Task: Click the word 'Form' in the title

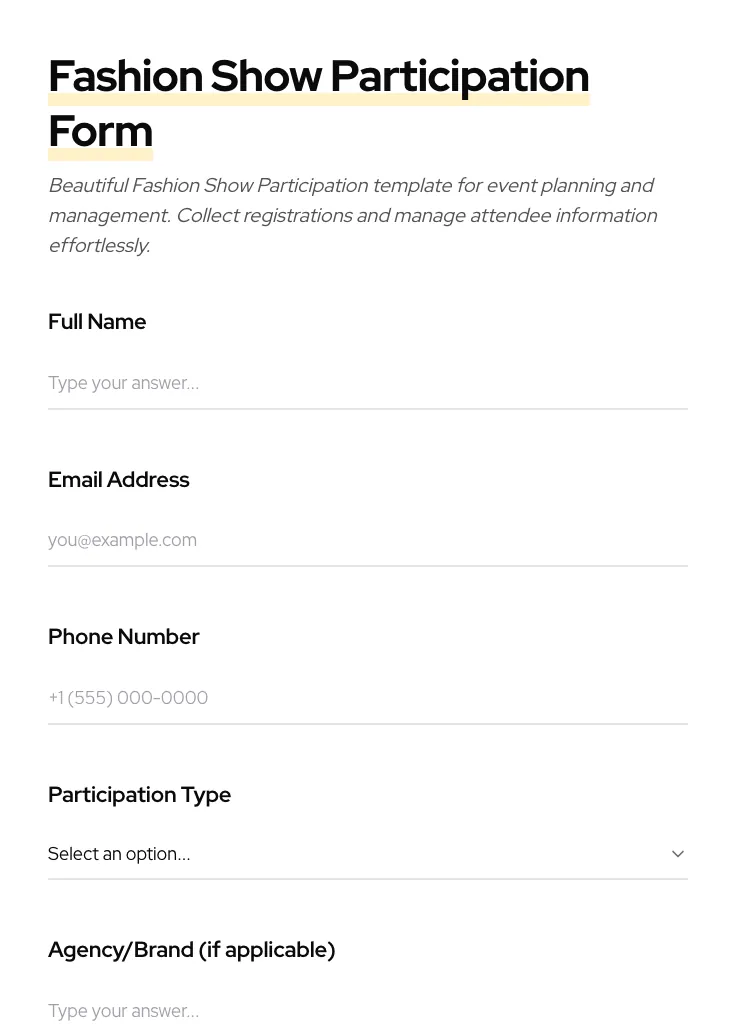Action: (x=100, y=132)
